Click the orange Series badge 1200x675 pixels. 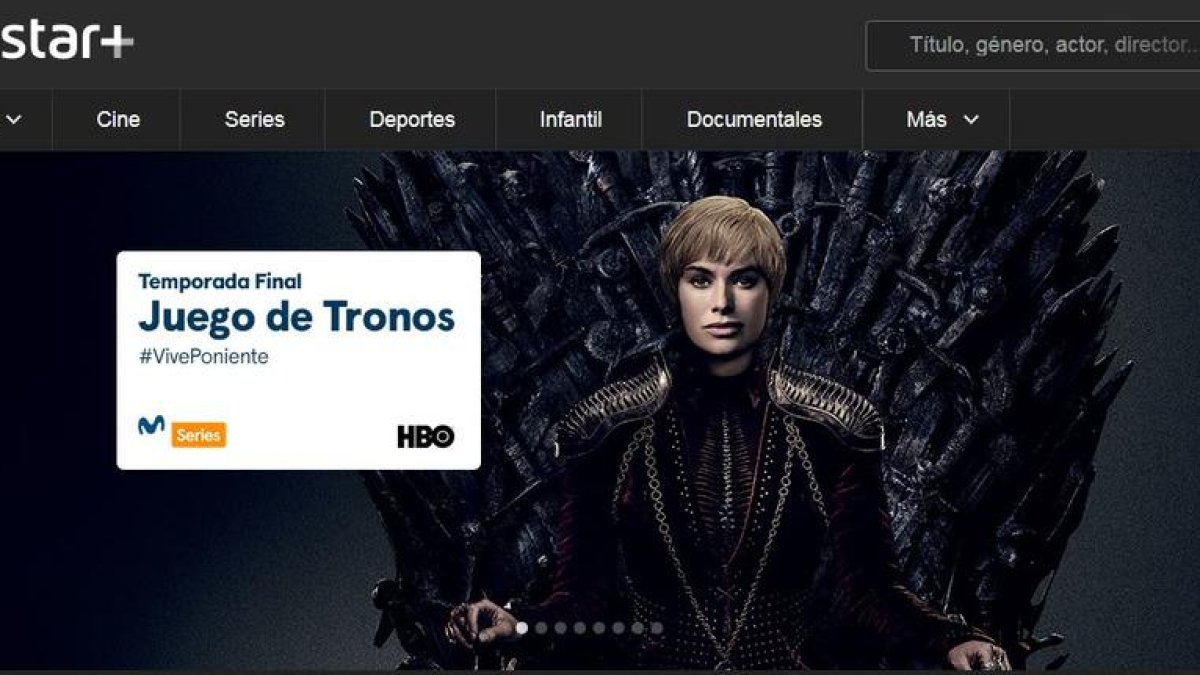tap(198, 435)
